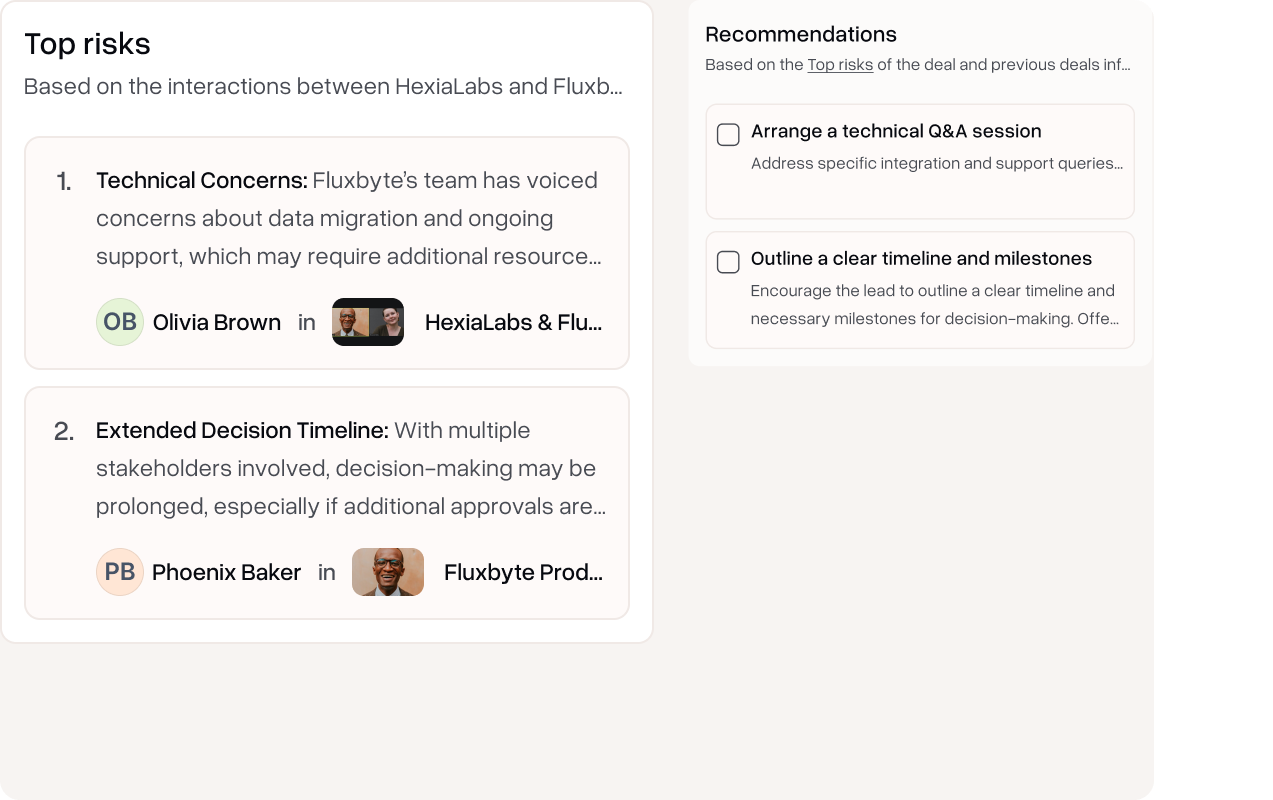Image resolution: width=1273 pixels, height=800 pixels.
Task: Open the HexiaLabs & Fluxbyte meeting thumbnail
Action: tap(368, 322)
